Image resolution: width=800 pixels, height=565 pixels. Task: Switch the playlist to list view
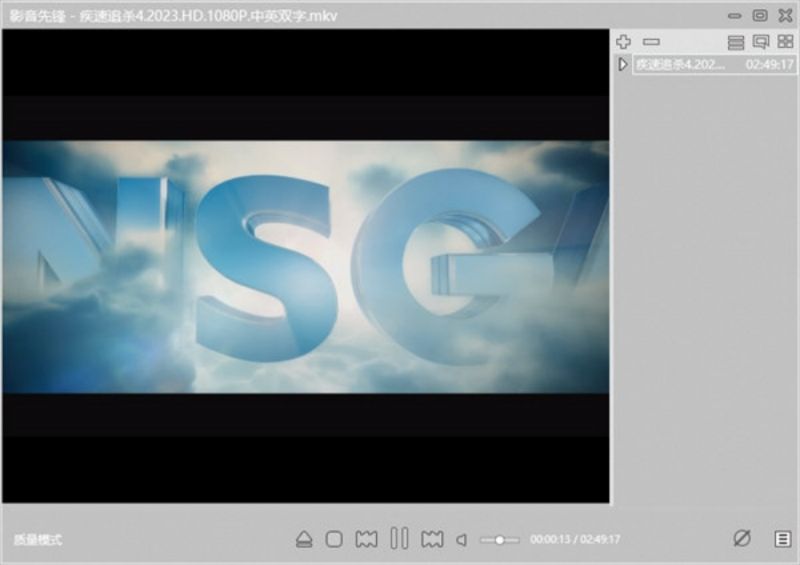click(735, 42)
